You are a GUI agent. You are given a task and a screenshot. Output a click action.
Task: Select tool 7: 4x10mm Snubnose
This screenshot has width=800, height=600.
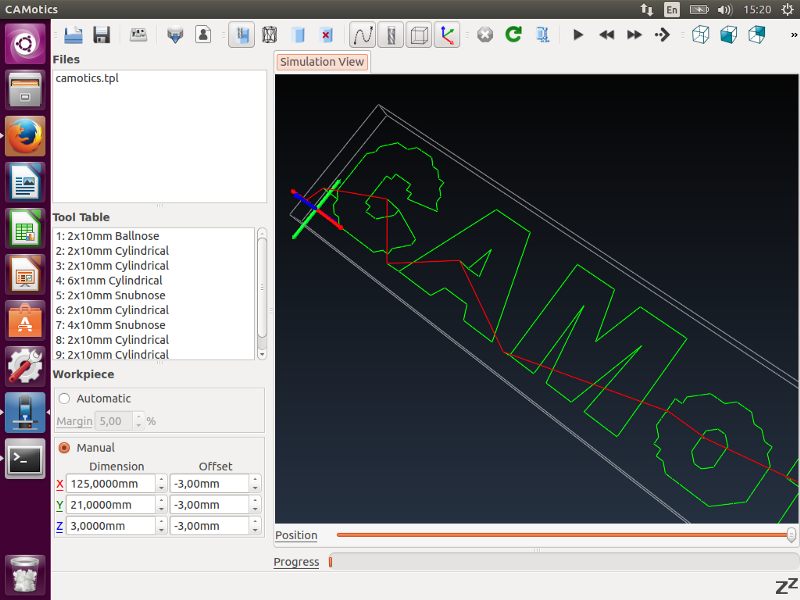click(111, 324)
